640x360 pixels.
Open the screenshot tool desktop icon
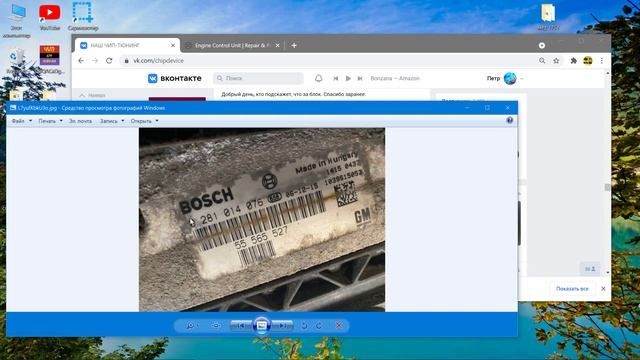click(83, 17)
